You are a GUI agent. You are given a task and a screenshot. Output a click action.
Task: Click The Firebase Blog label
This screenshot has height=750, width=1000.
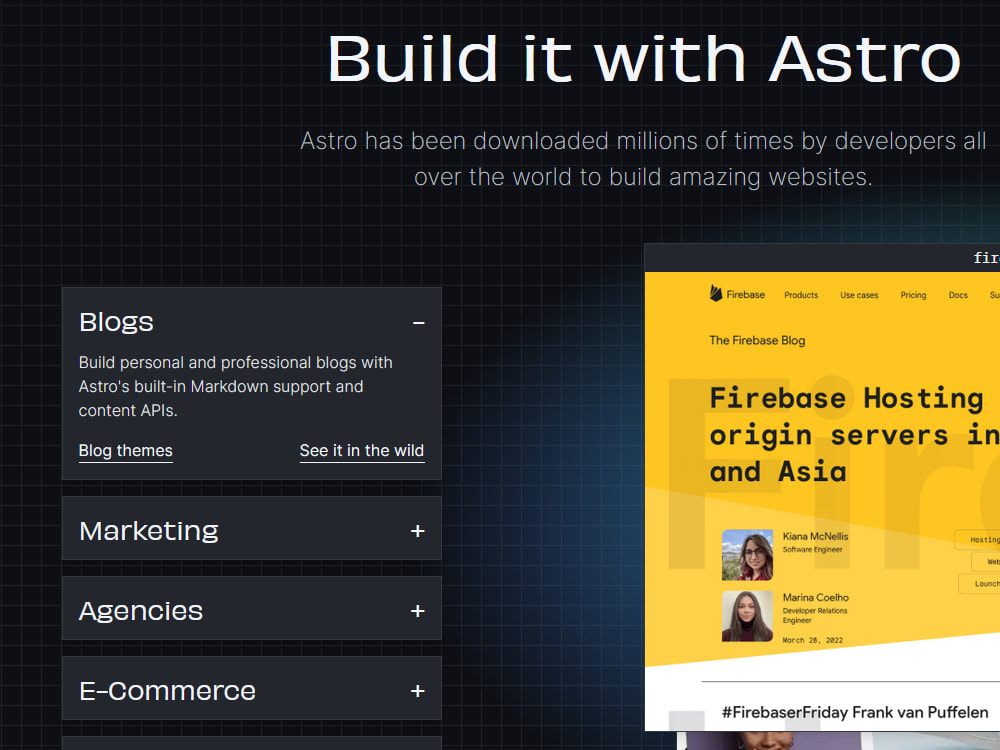pos(757,341)
